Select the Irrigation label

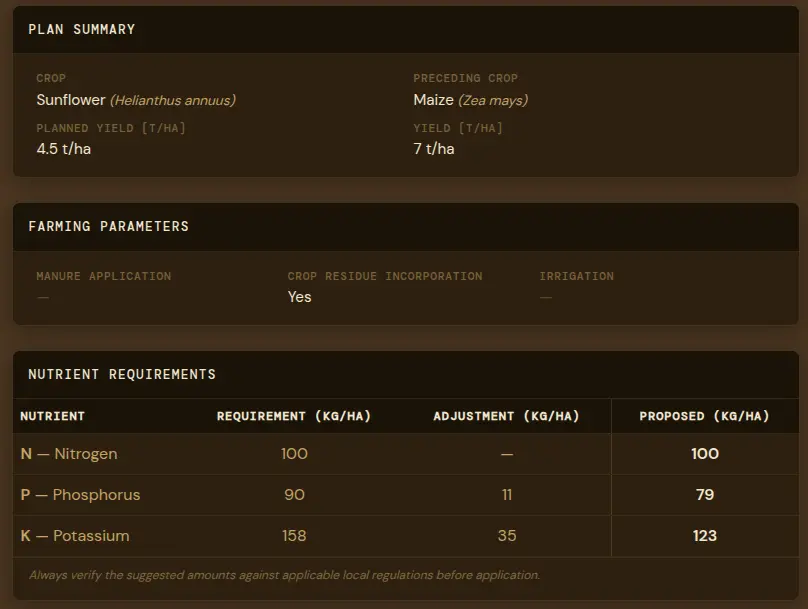pyautogui.click(x=576, y=276)
